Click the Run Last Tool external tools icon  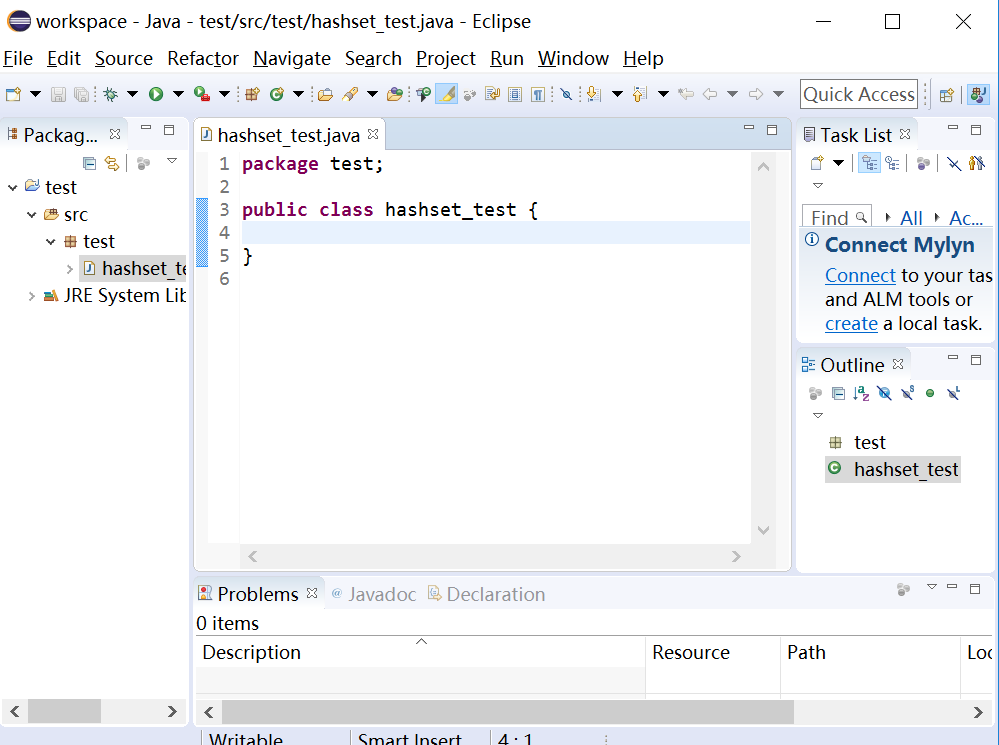pyautogui.click(x=202, y=94)
